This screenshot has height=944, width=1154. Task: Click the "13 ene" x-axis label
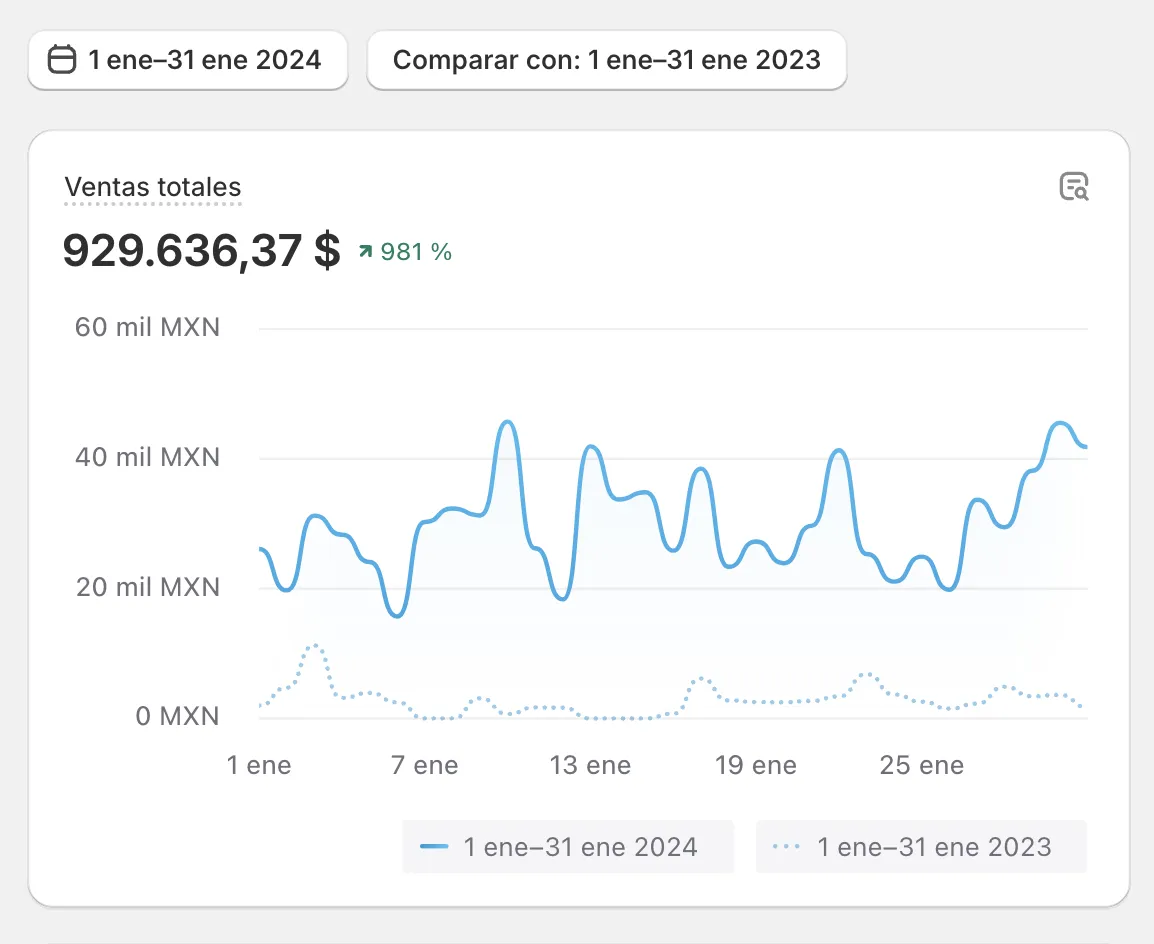590,766
